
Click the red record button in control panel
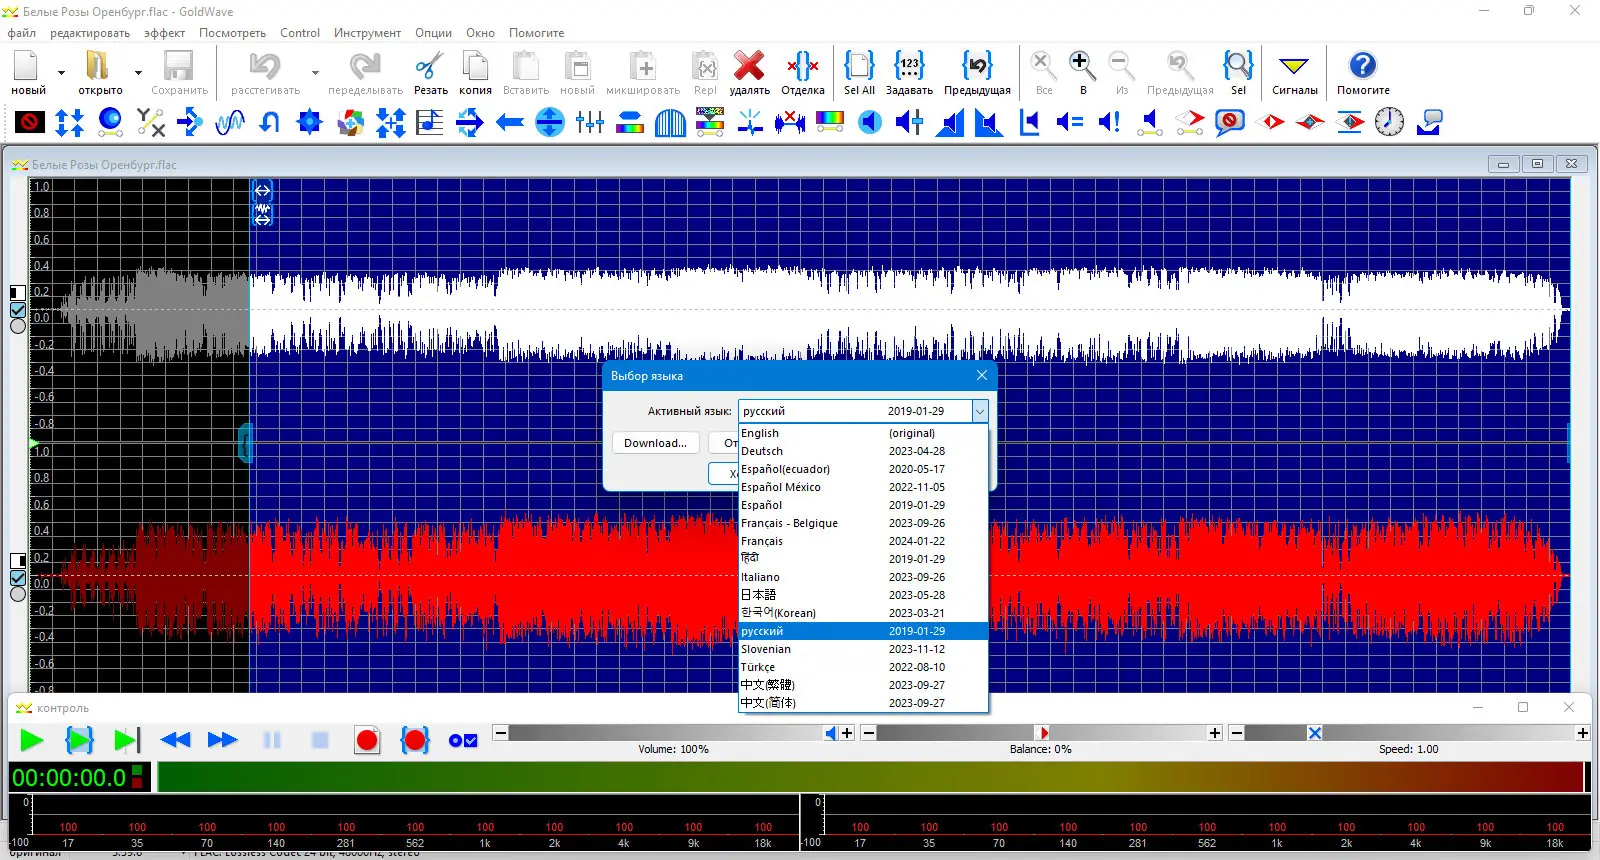tap(367, 740)
